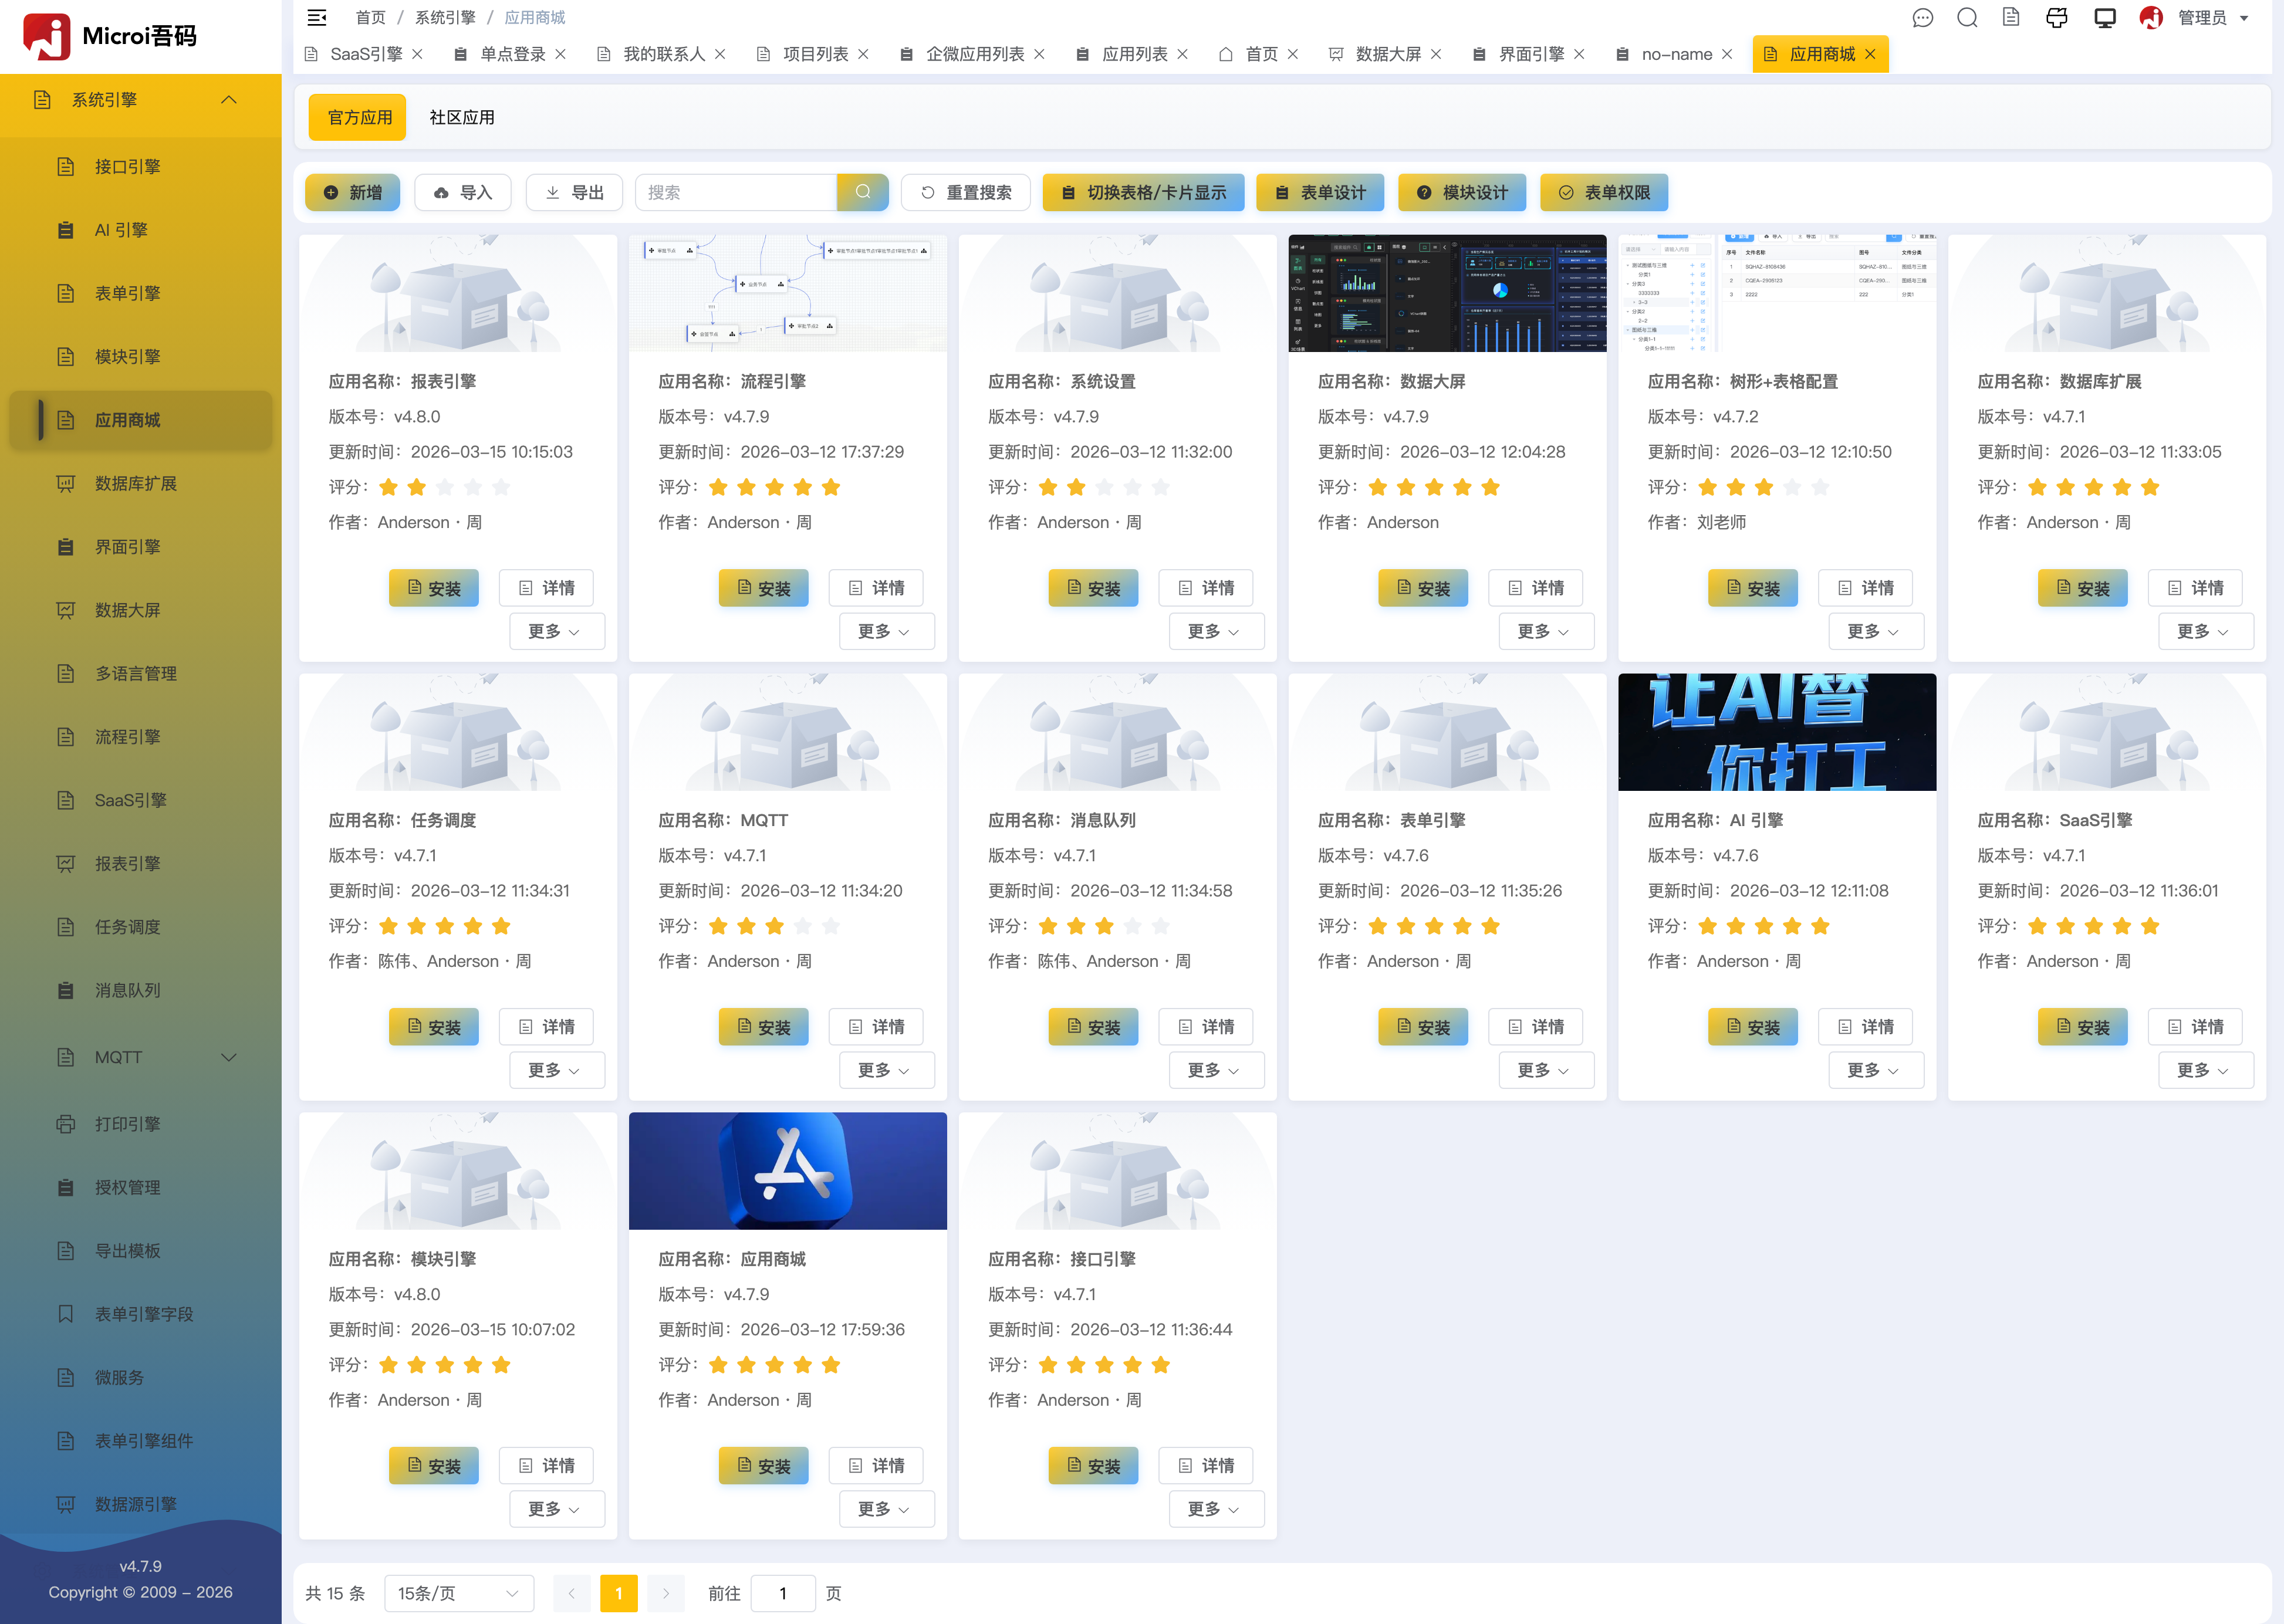
Task: Select the 社区应用 option
Action: (461, 117)
